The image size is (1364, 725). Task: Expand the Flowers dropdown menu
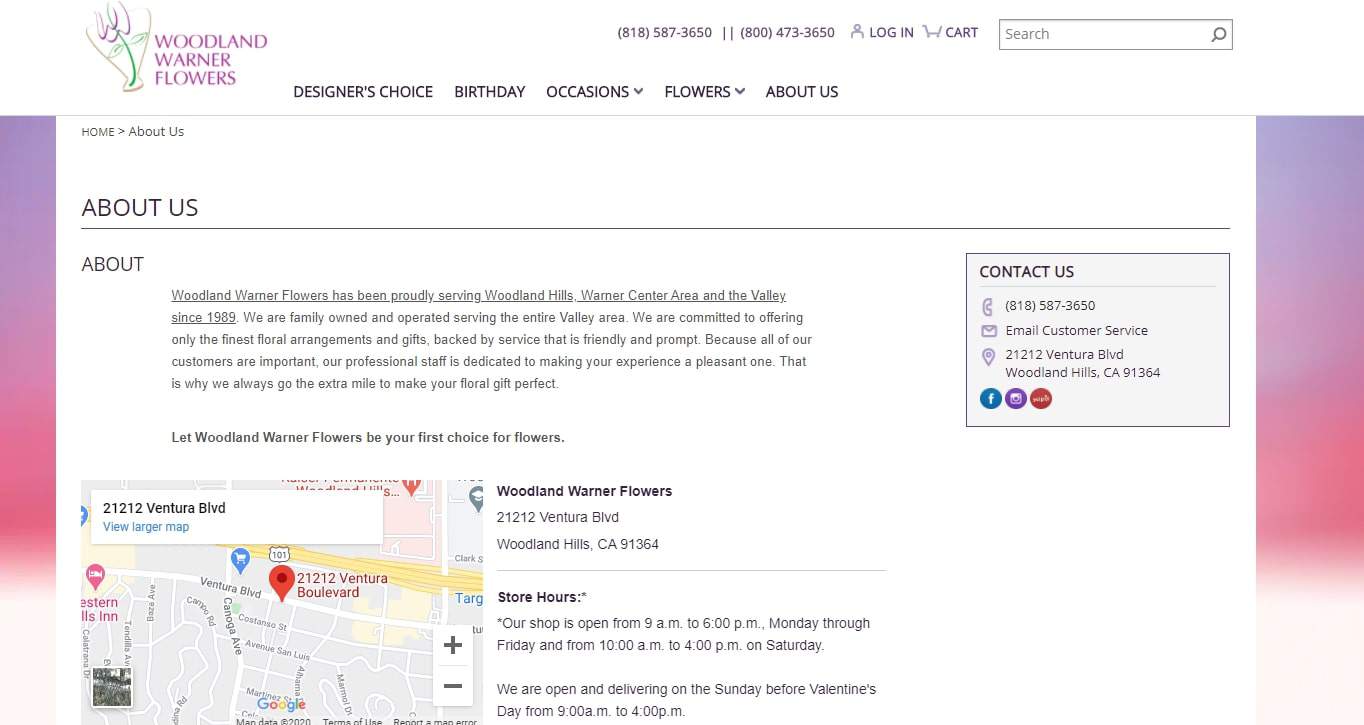point(705,92)
